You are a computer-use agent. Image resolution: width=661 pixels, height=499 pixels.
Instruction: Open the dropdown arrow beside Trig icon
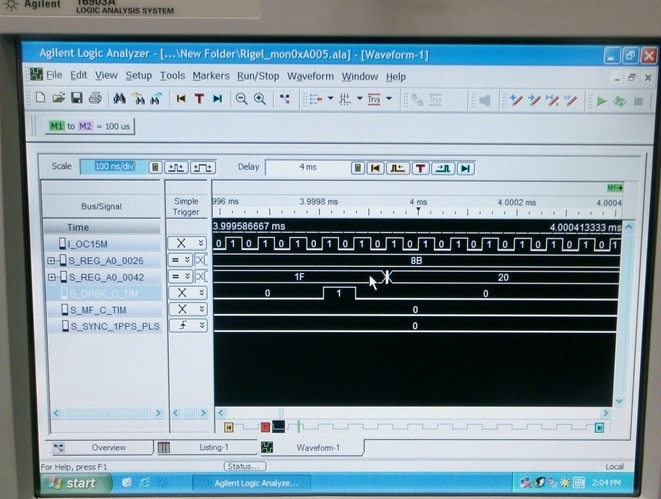(x=389, y=99)
